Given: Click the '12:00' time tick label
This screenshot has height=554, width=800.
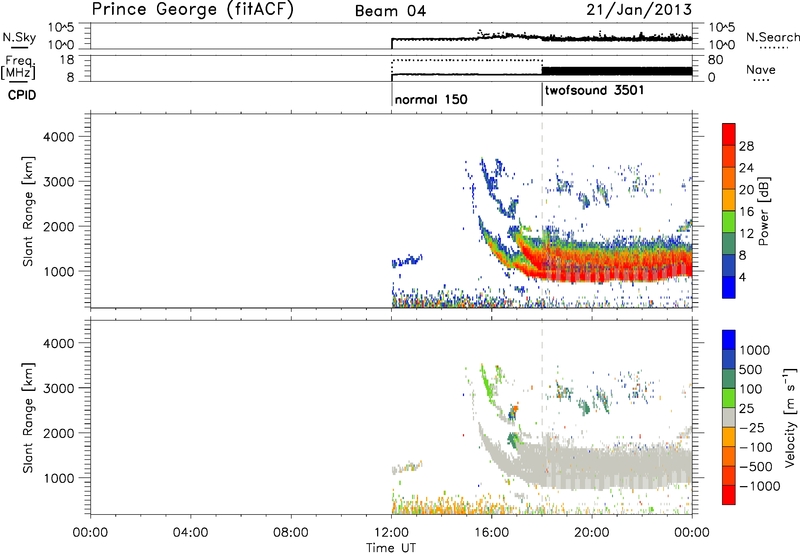Looking at the screenshot, I should 391,533.
